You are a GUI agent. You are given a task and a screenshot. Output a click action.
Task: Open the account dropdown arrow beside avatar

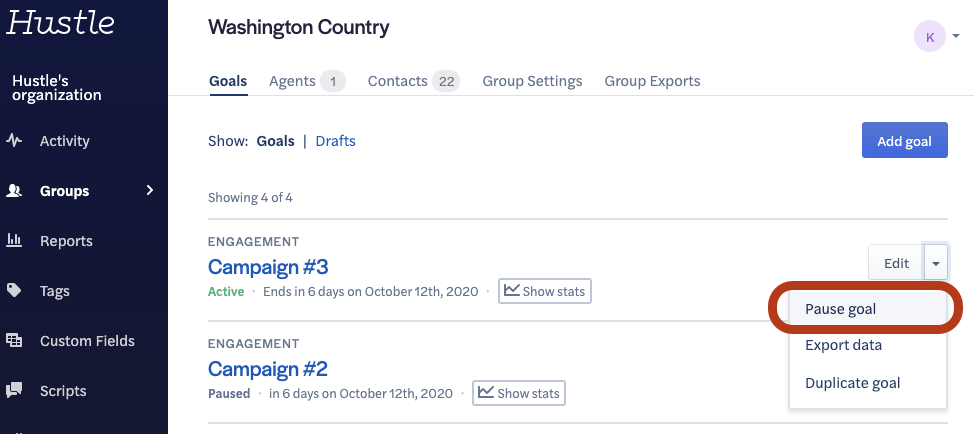click(956, 37)
